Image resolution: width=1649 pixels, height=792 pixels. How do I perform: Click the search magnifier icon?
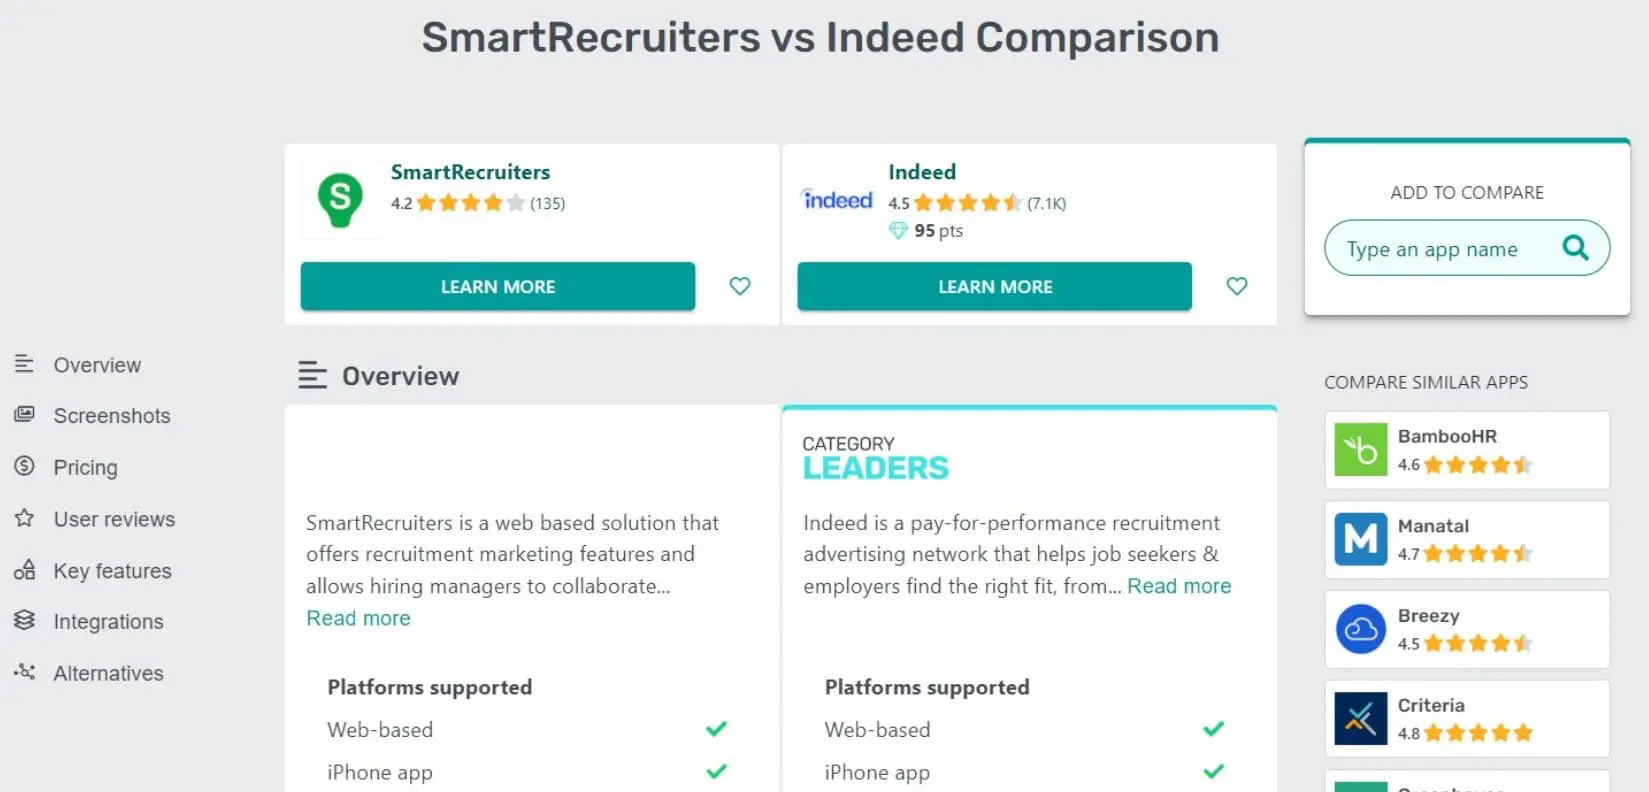1575,248
